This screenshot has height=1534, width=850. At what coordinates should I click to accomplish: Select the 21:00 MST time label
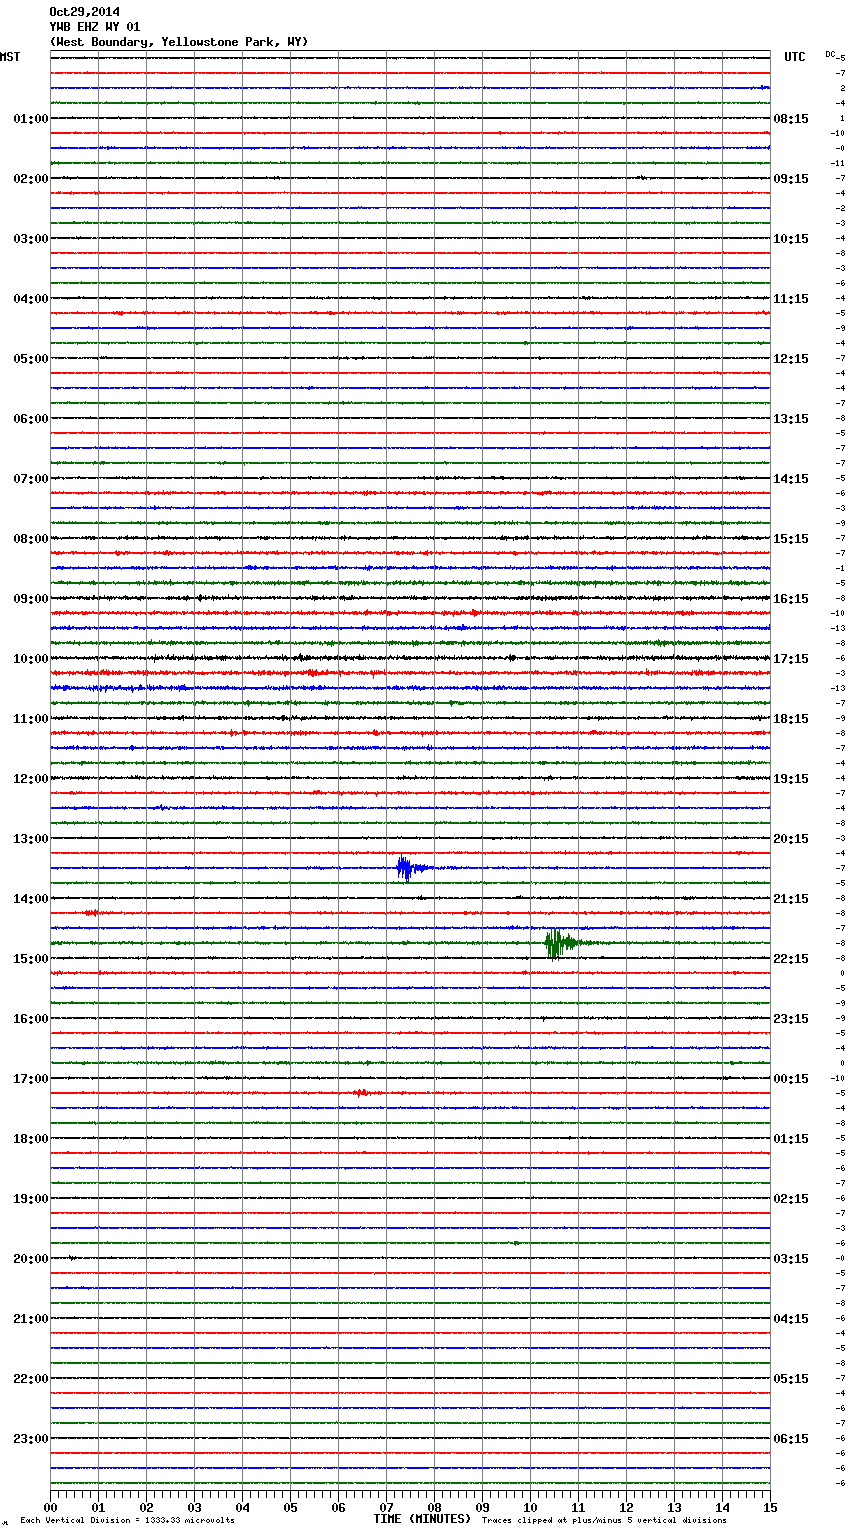click(x=31, y=1319)
